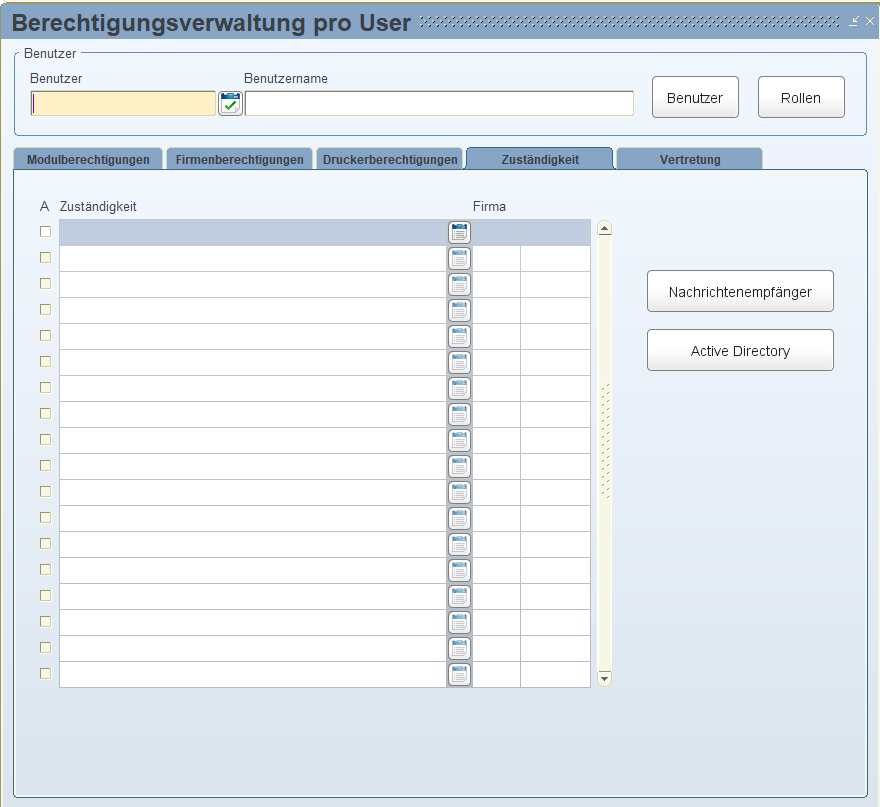This screenshot has height=807, width=880.
Task: Click the list icon in last Zuständigkeit row
Action: pyautogui.click(x=459, y=675)
